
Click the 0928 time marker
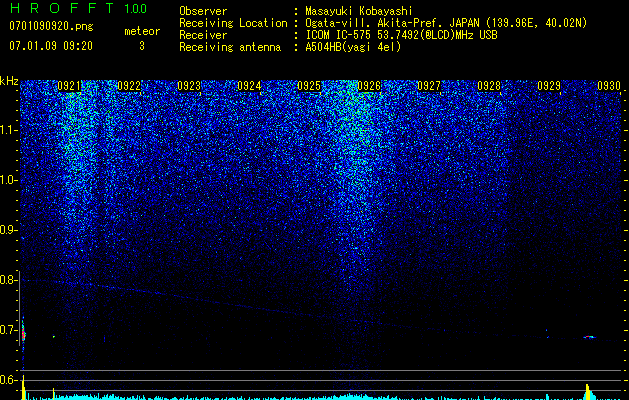pos(489,86)
